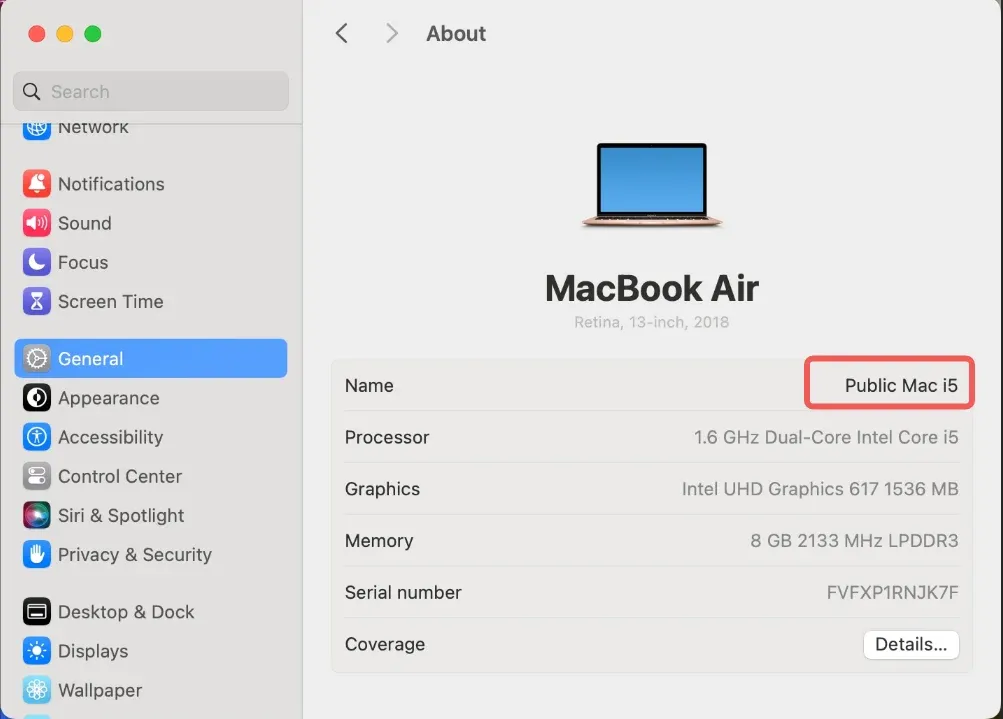Open the Focus moon icon
The height and width of the screenshot is (719, 1003).
[36, 262]
